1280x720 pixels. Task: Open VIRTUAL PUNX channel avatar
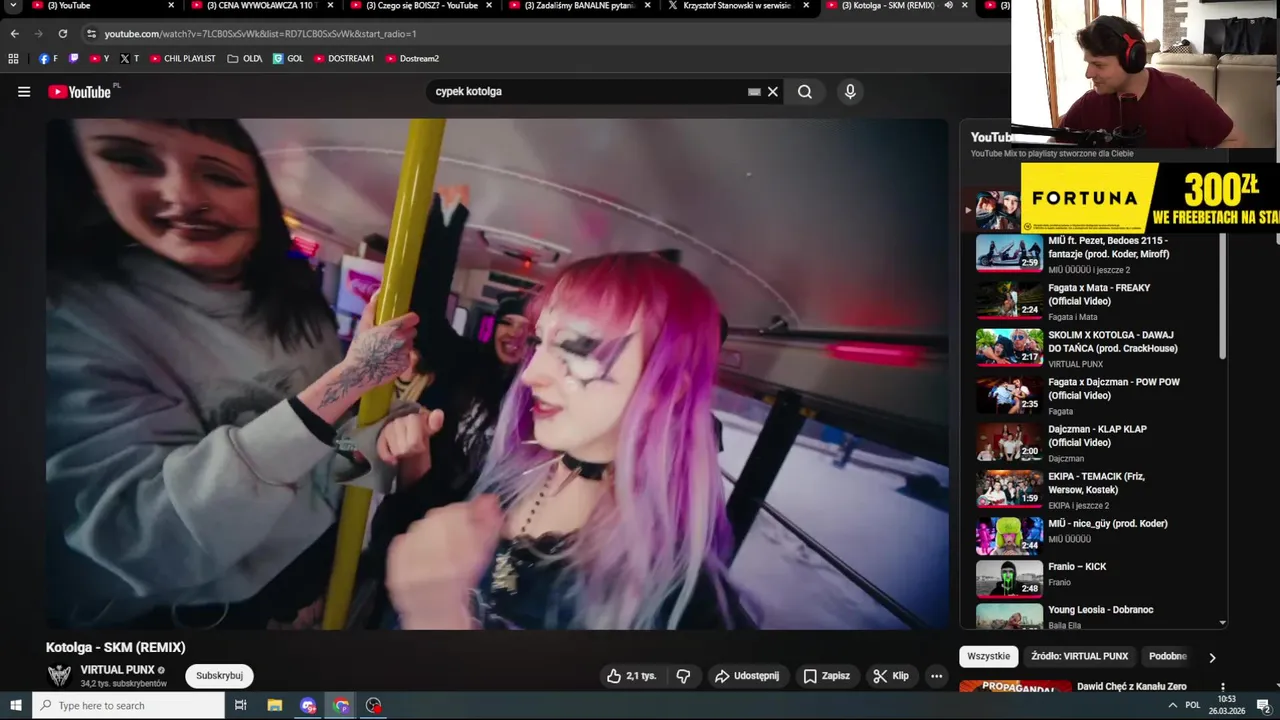coord(60,676)
